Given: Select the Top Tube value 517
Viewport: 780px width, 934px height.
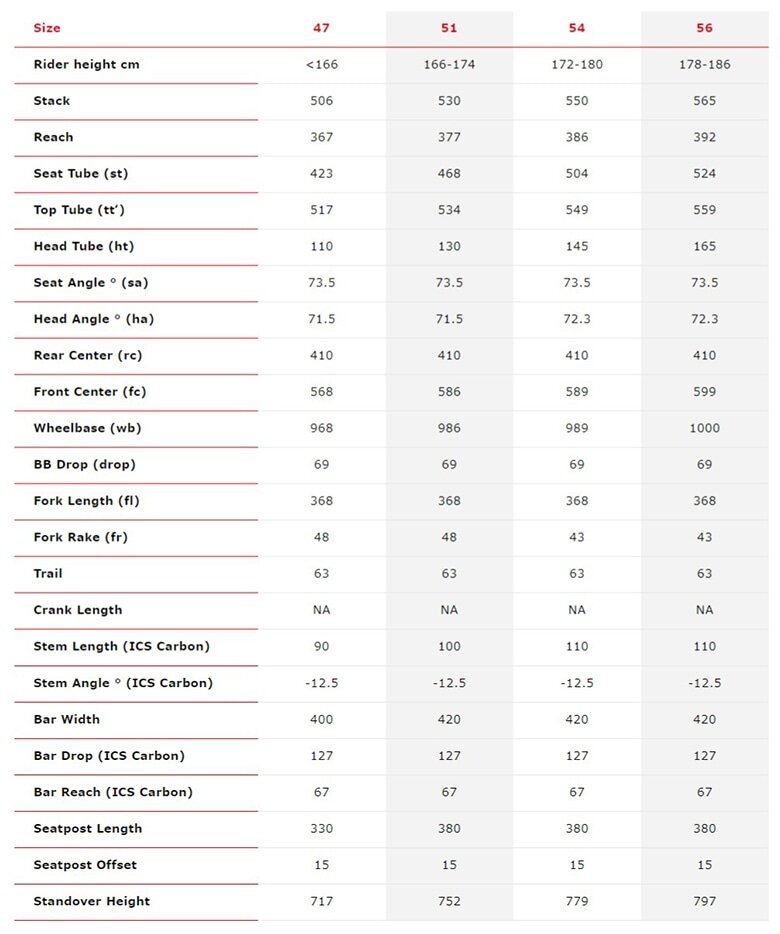Looking at the screenshot, I should pos(322,210).
